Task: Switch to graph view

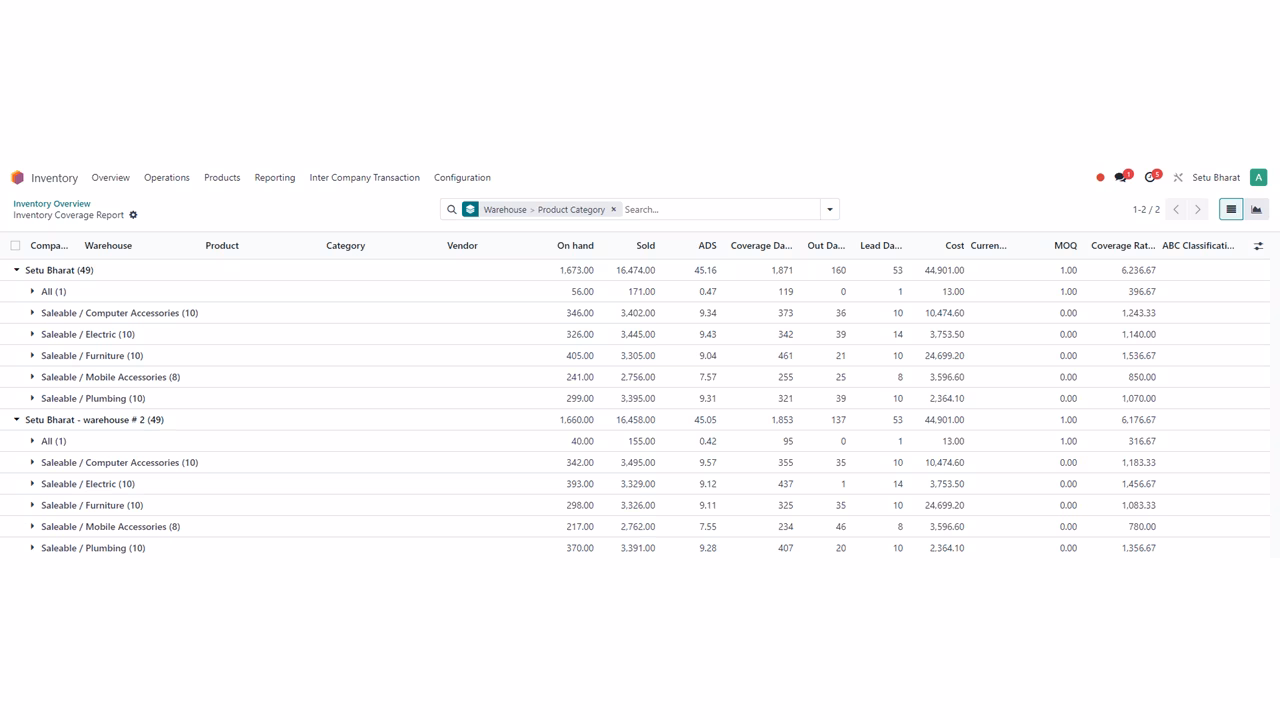Action: pyautogui.click(x=1256, y=209)
